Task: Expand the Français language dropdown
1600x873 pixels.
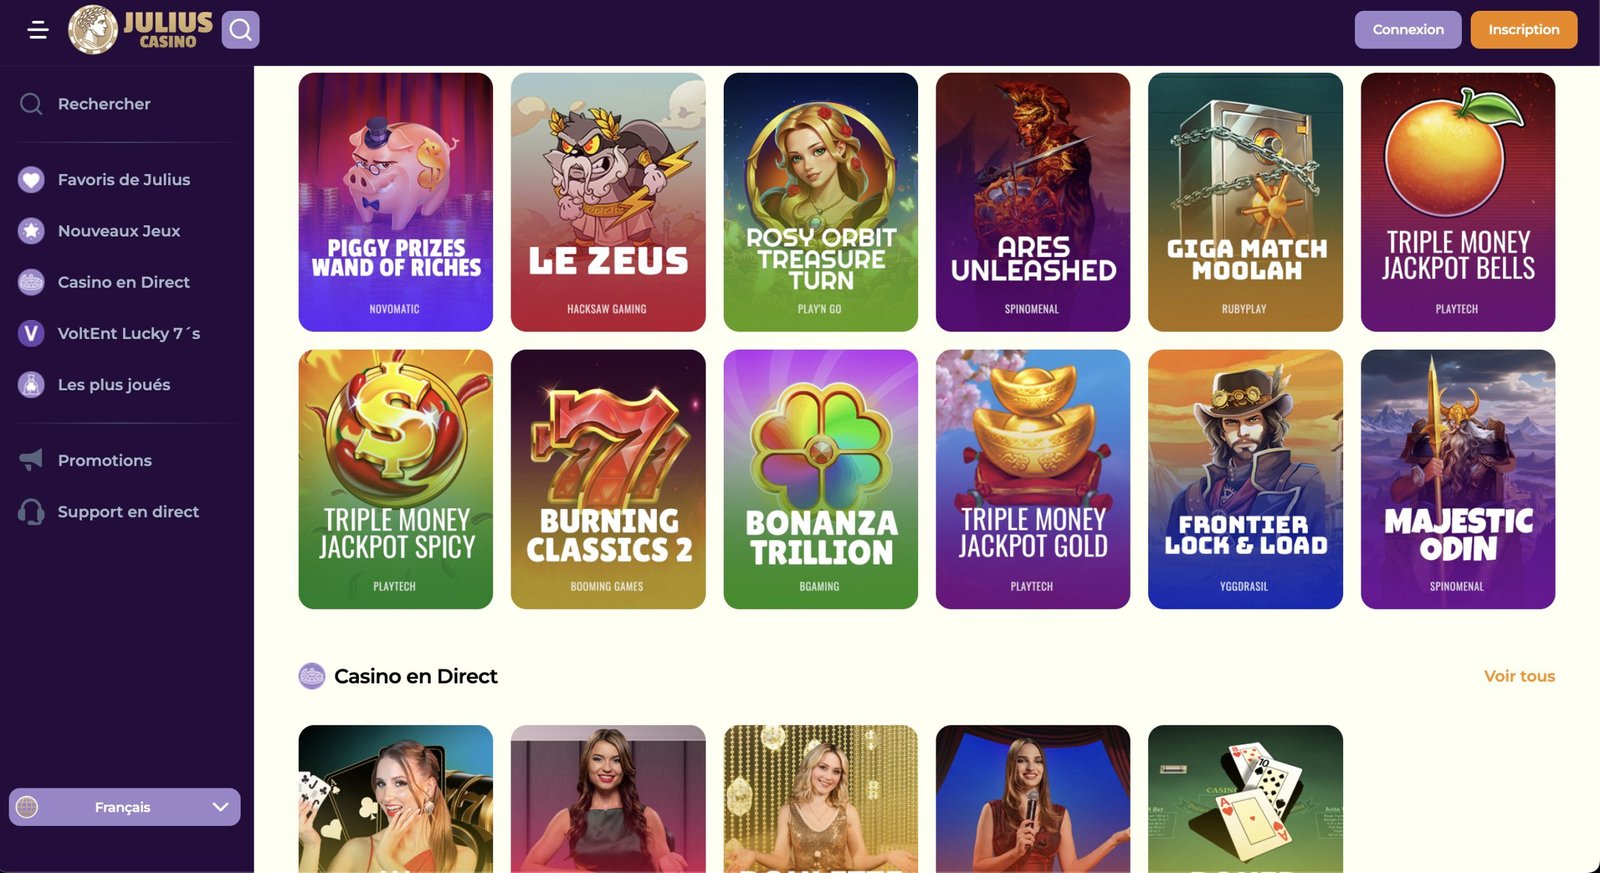Action: [125, 807]
